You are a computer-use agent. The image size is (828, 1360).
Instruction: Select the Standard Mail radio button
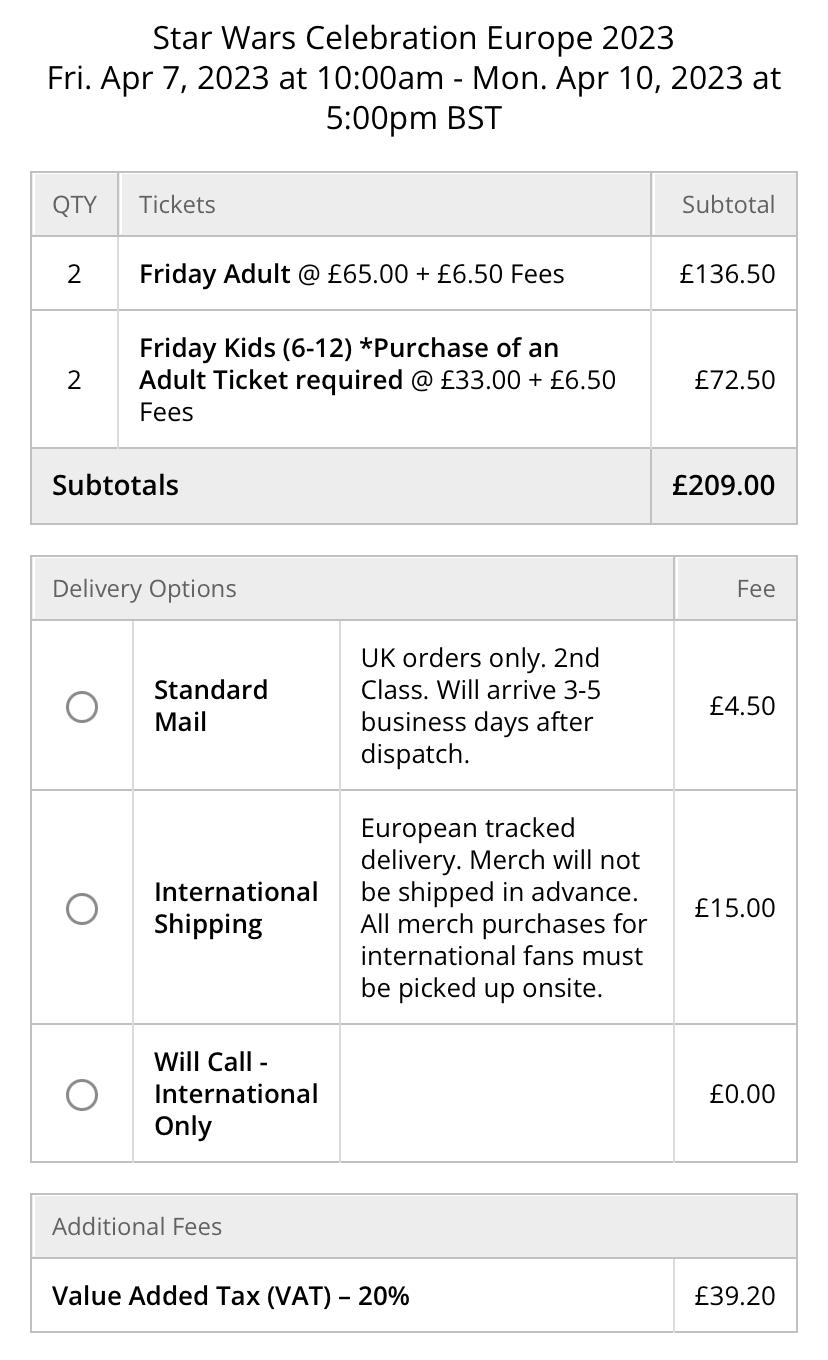pyautogui.click(x=82, y=707)
